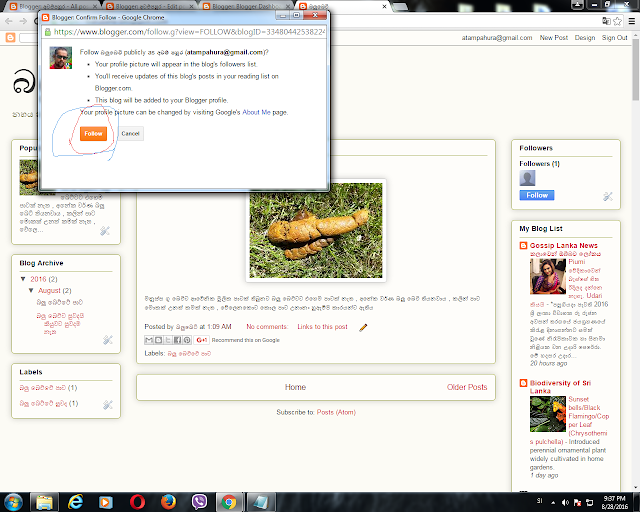Click the Chrome user profile button in title bar

pyautogui.click(x=577, y=4)
